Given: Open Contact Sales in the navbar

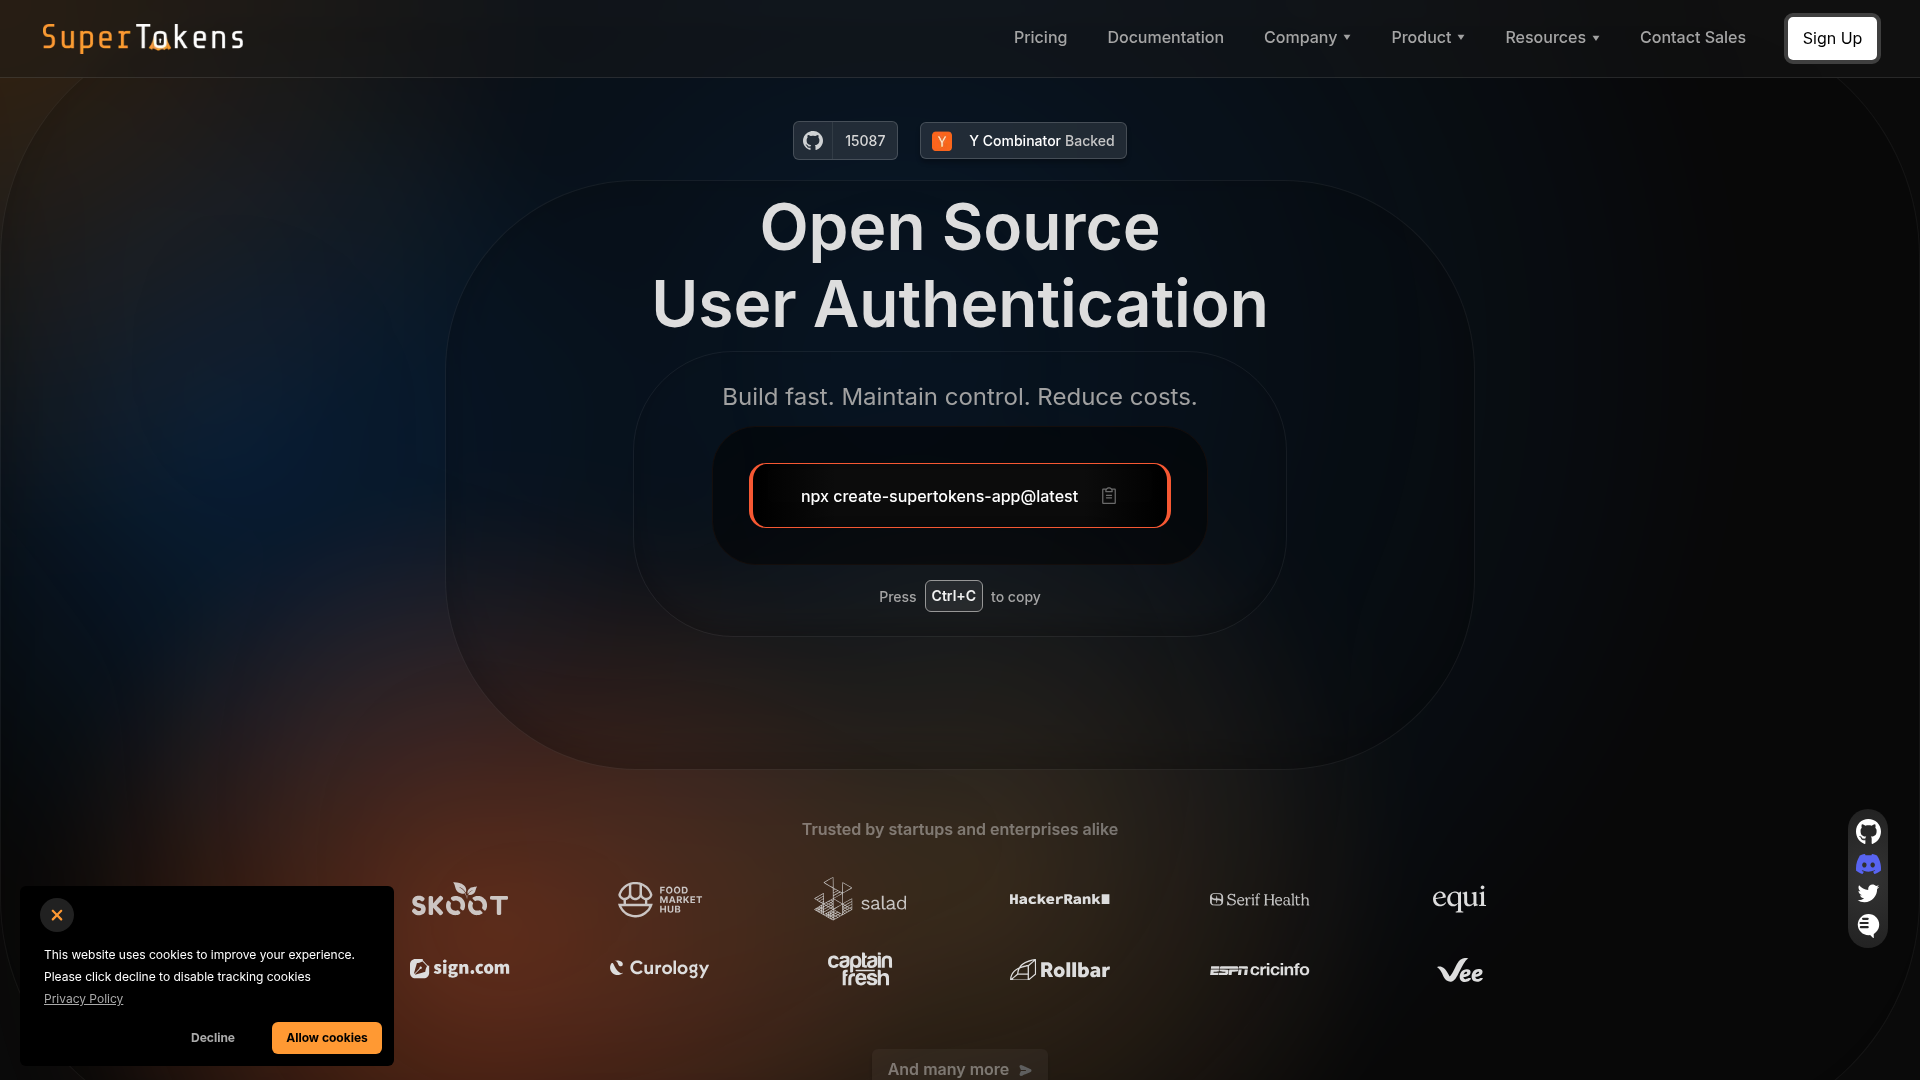Looking at the screenshot, I should click(x=1692, y=38).
